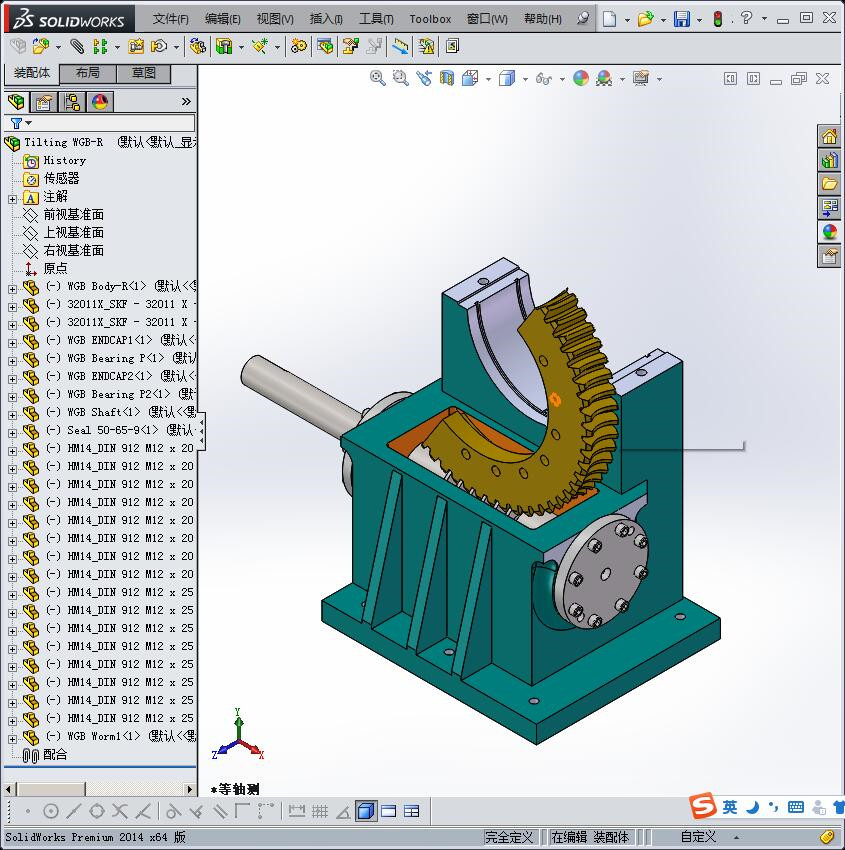
Task: Open the Toolbox menu
Action: click(x=430, y=19)
